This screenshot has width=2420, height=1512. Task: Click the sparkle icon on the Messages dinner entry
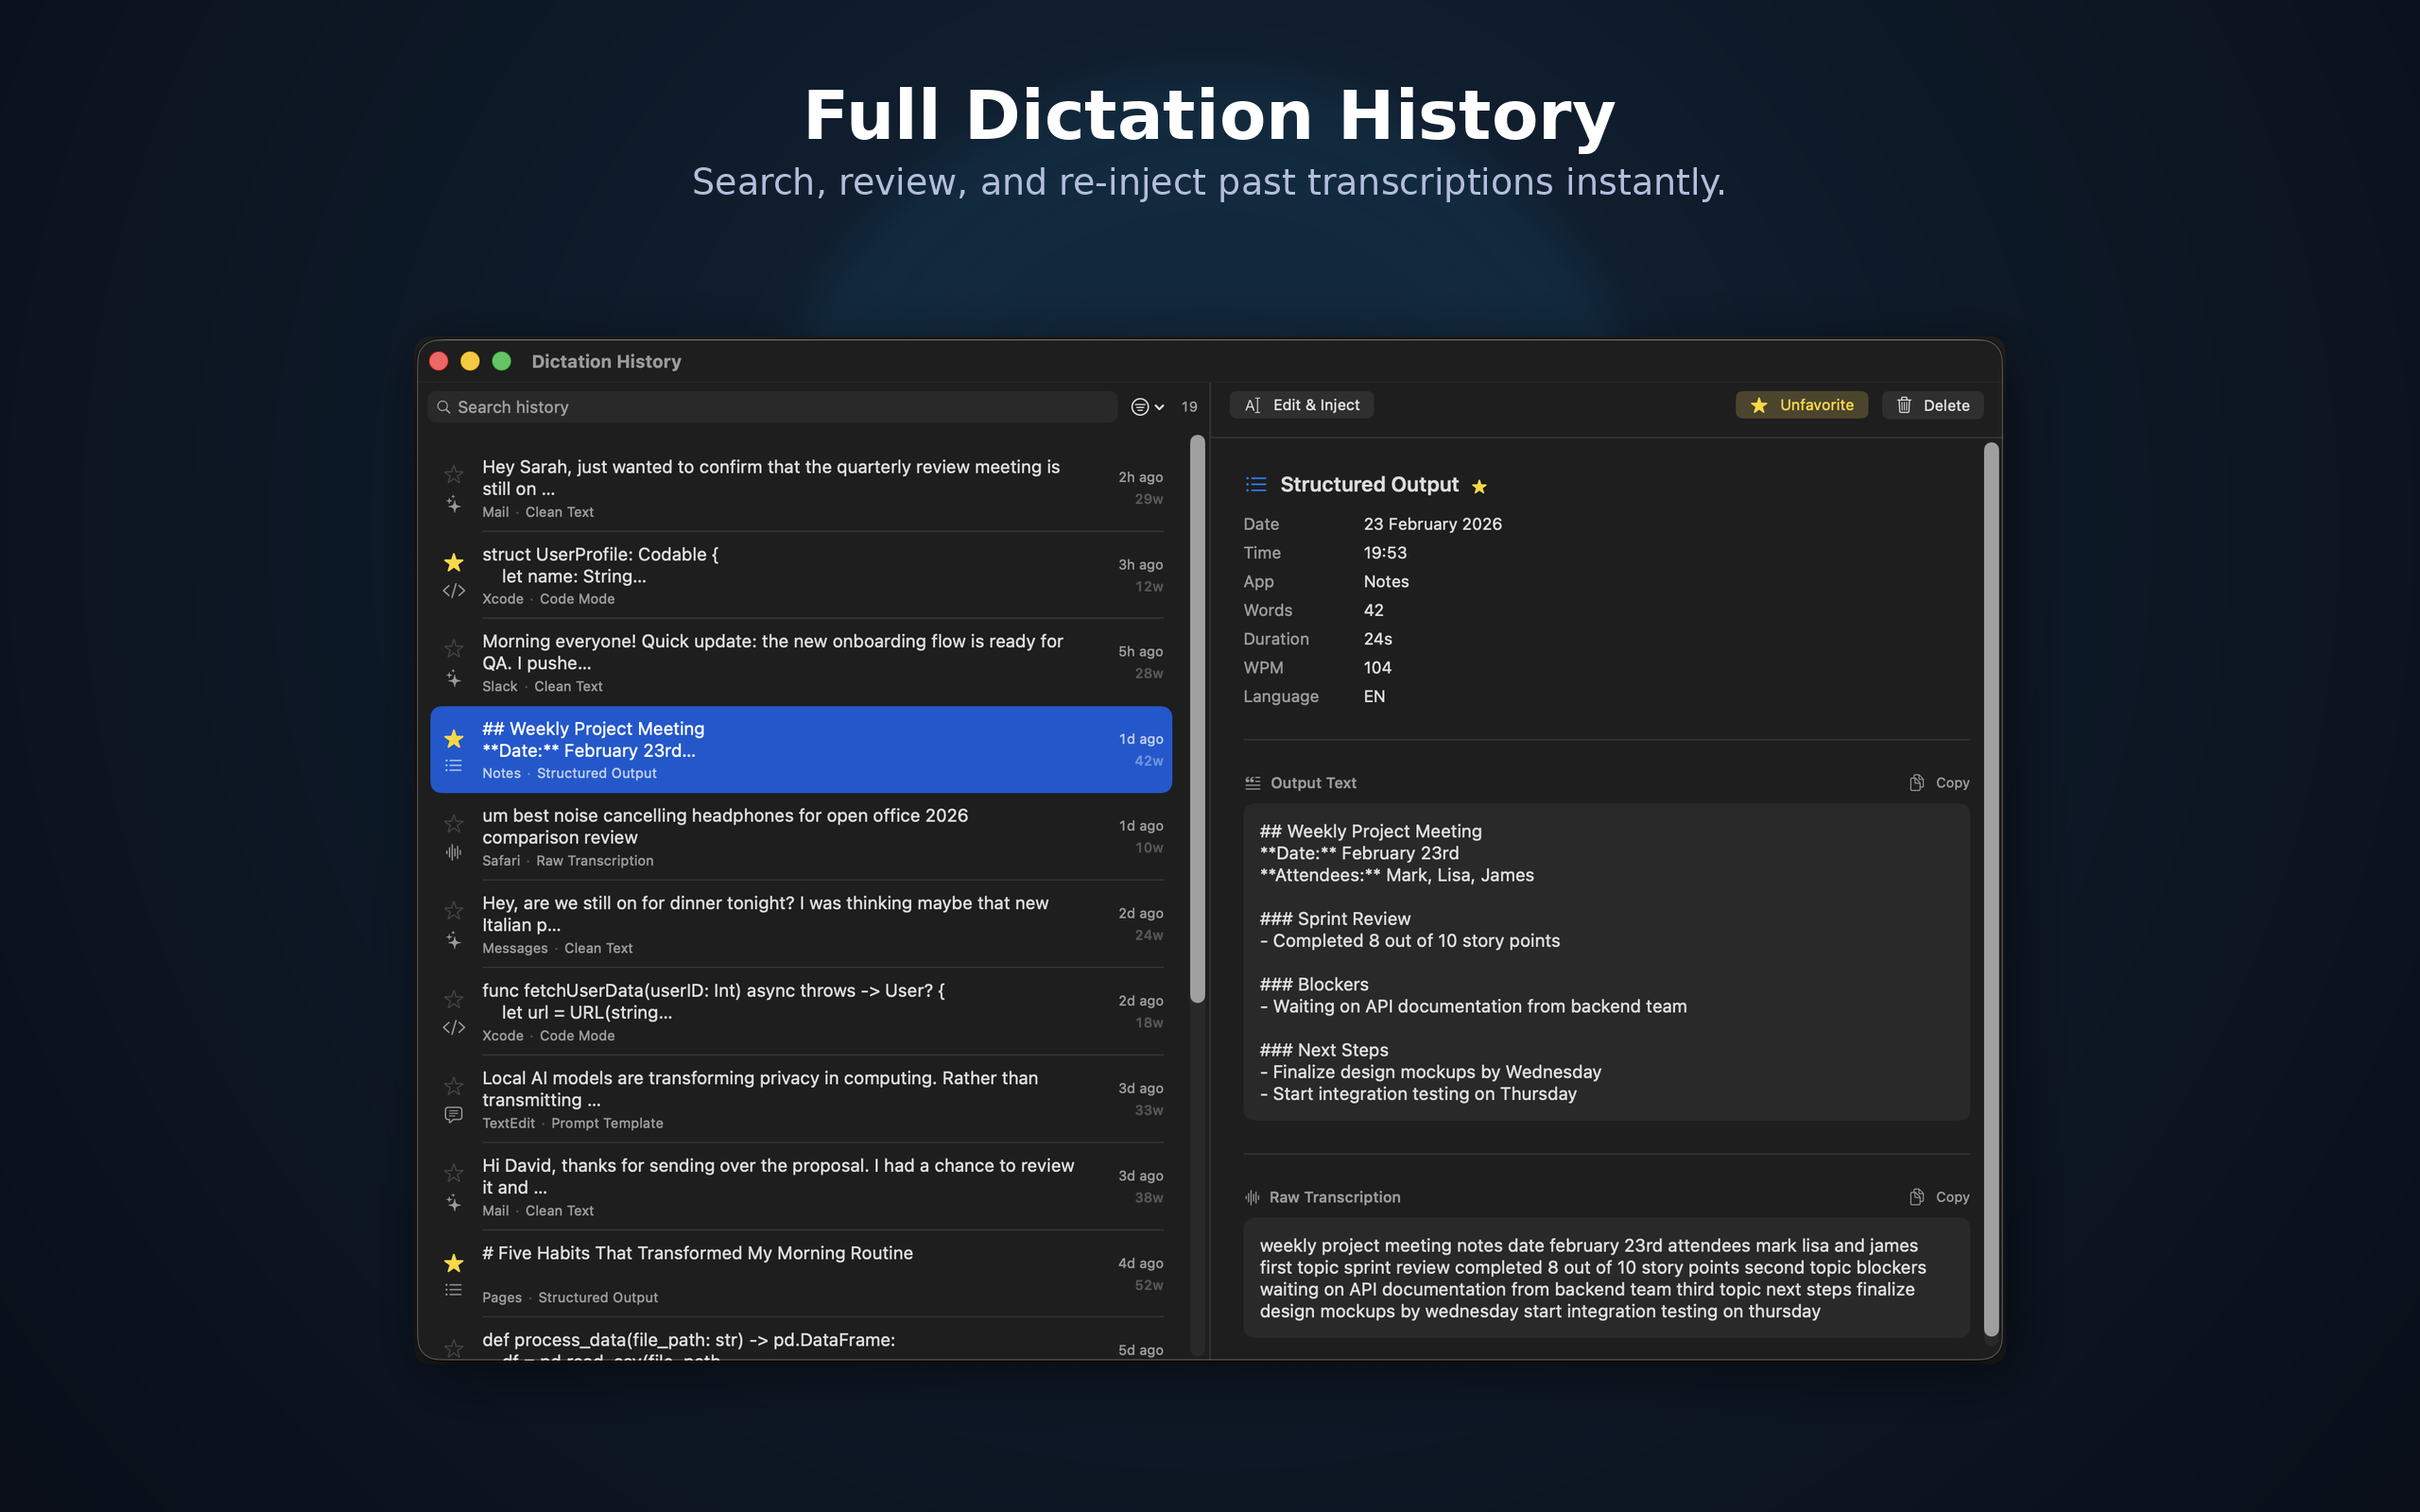coord(453,939)
